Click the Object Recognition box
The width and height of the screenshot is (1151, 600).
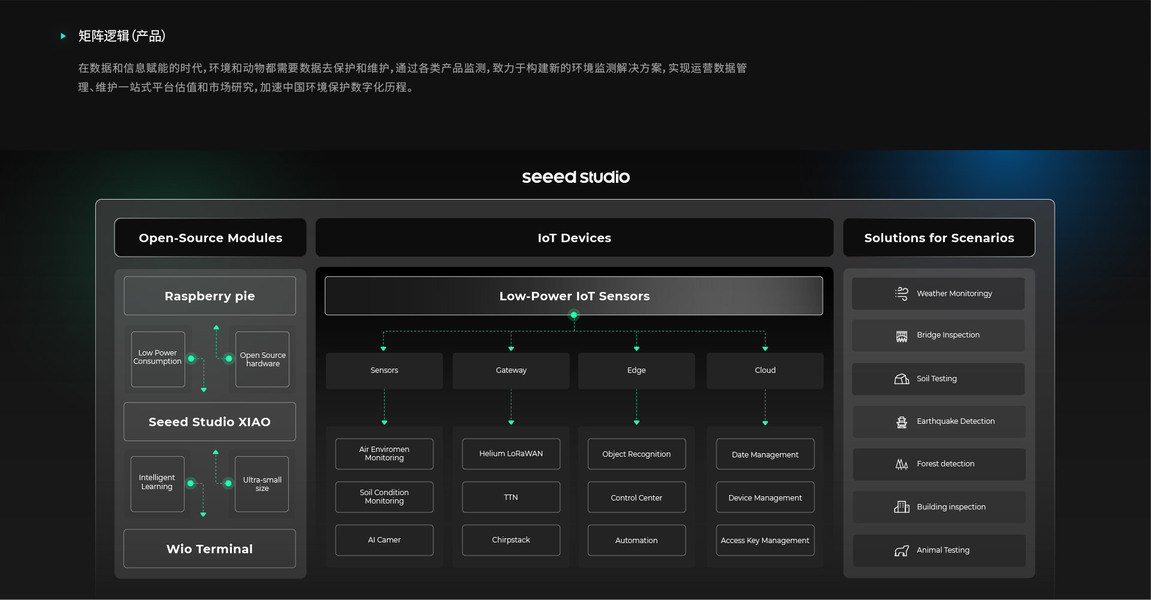(636, 454)
